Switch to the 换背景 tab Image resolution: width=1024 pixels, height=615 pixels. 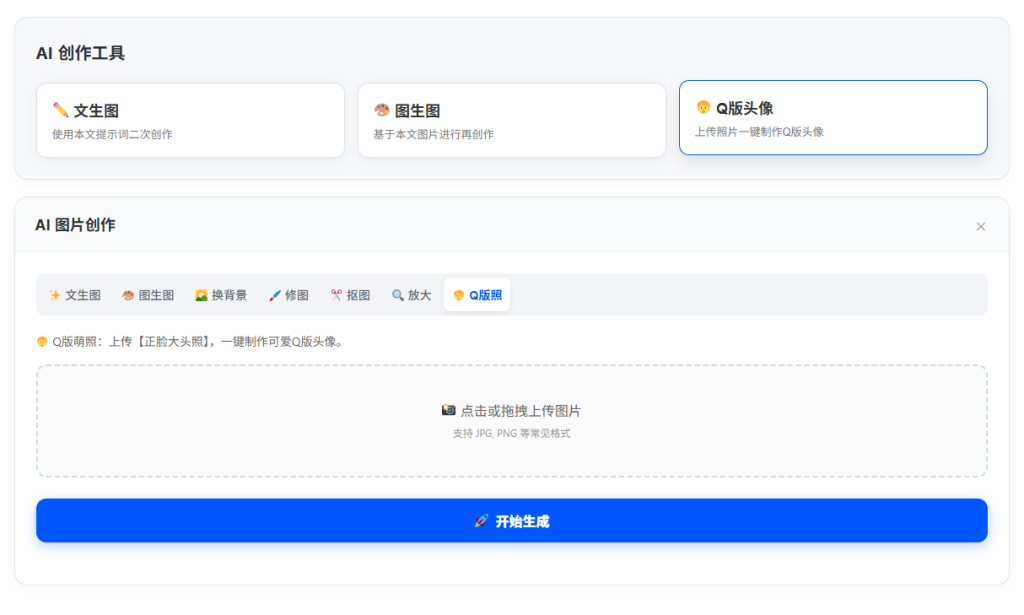[x=221, y=294]
